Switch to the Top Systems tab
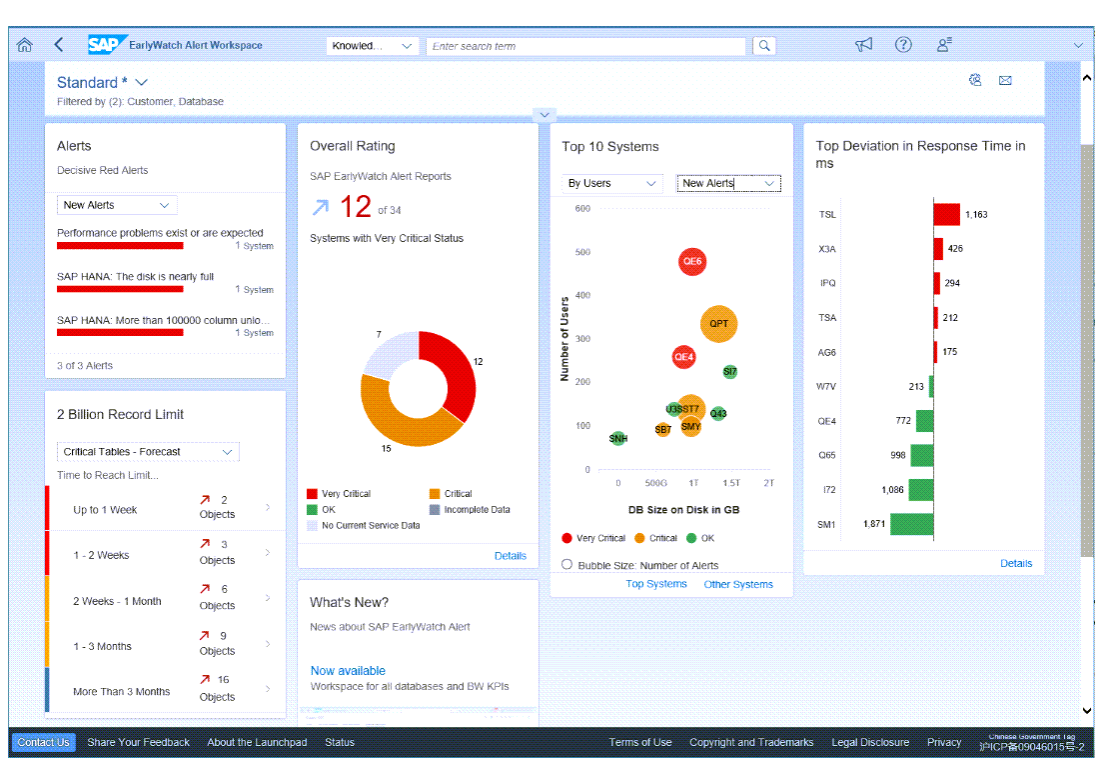The height and width of the screenshot is (771, 1102). [x=656, y=584]
